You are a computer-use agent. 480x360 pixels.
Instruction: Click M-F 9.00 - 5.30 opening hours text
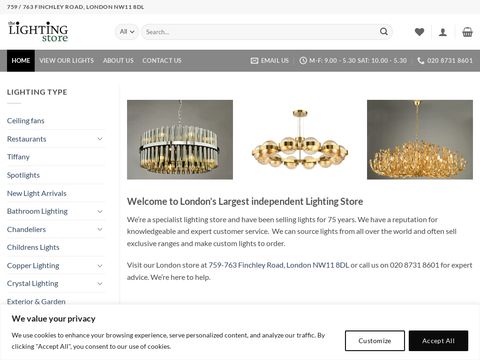[358, 61]
